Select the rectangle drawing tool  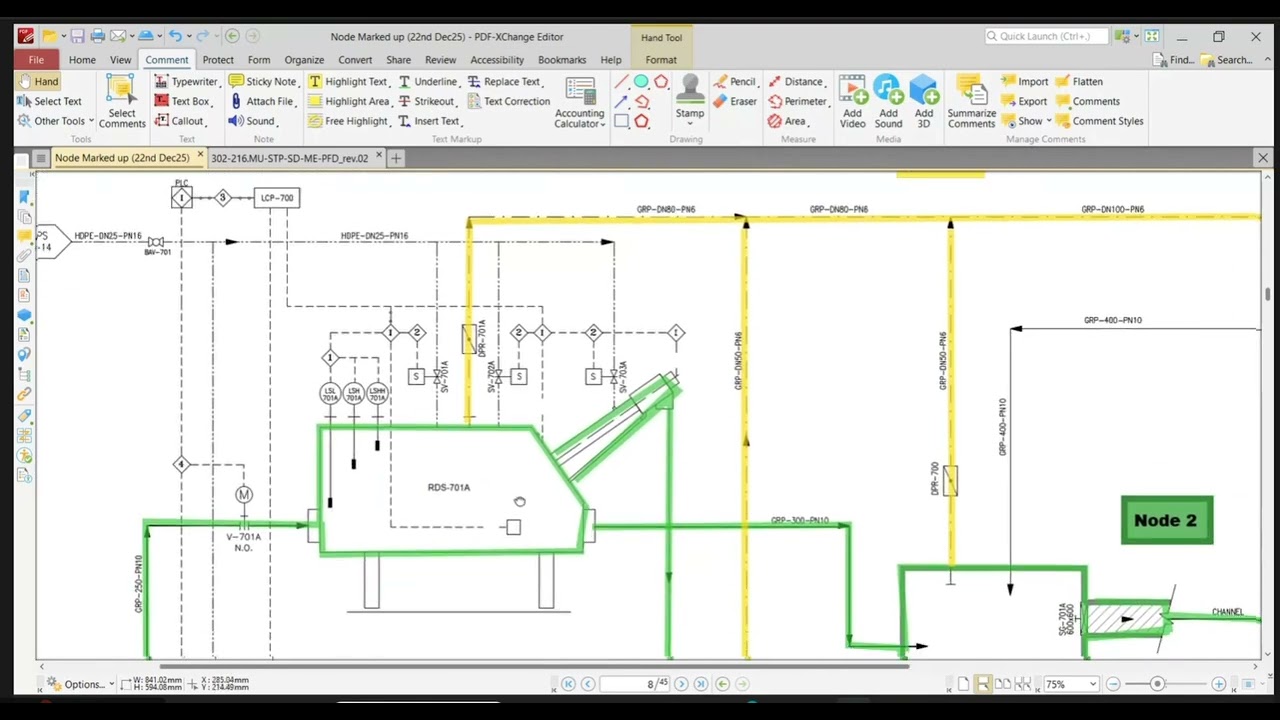pos(621,122)
